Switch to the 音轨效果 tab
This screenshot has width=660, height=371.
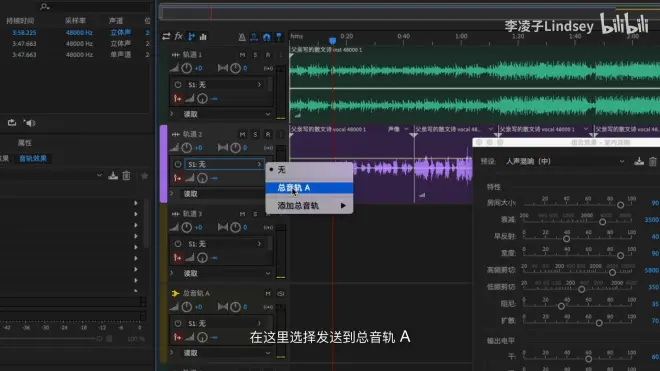coord(33,158)
